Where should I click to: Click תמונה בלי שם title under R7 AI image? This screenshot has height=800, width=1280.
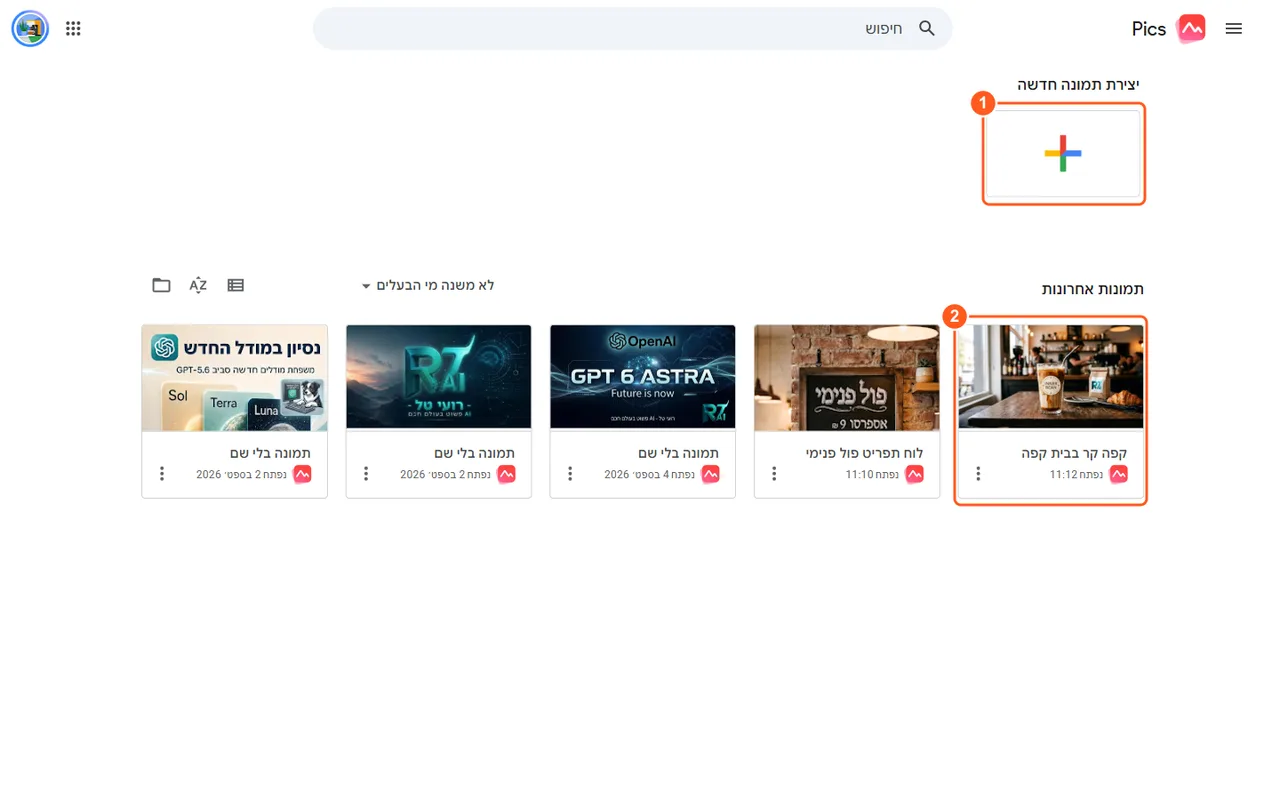coord(474,453)
